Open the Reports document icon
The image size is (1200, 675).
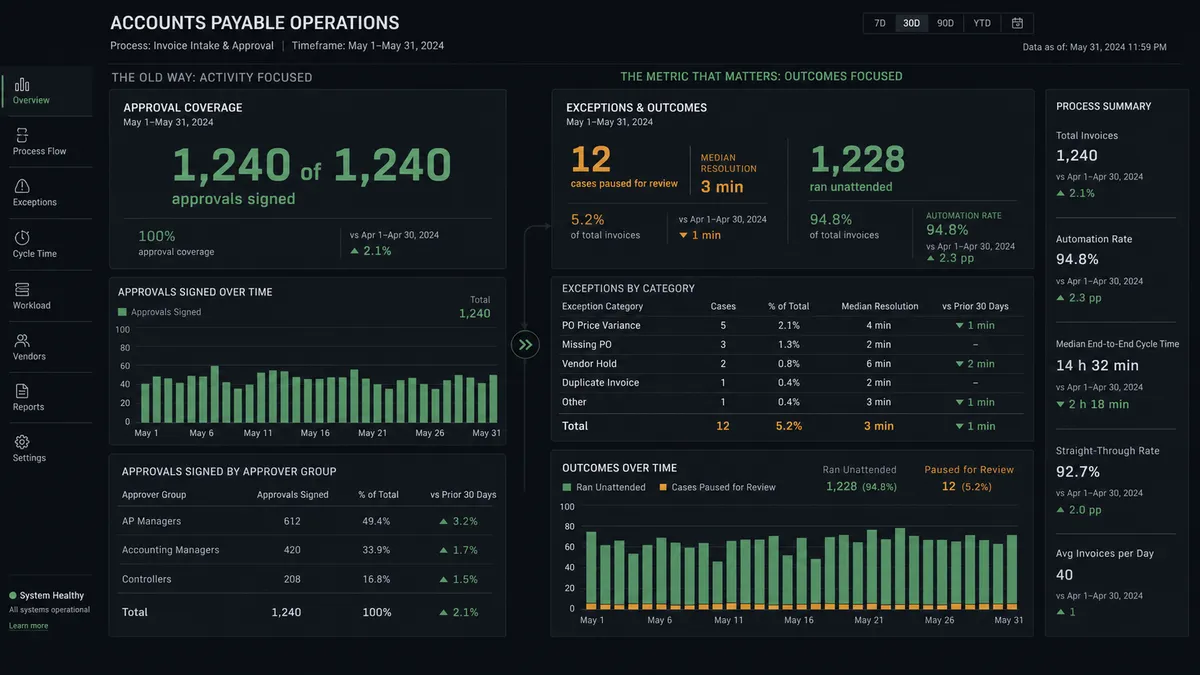23,391
